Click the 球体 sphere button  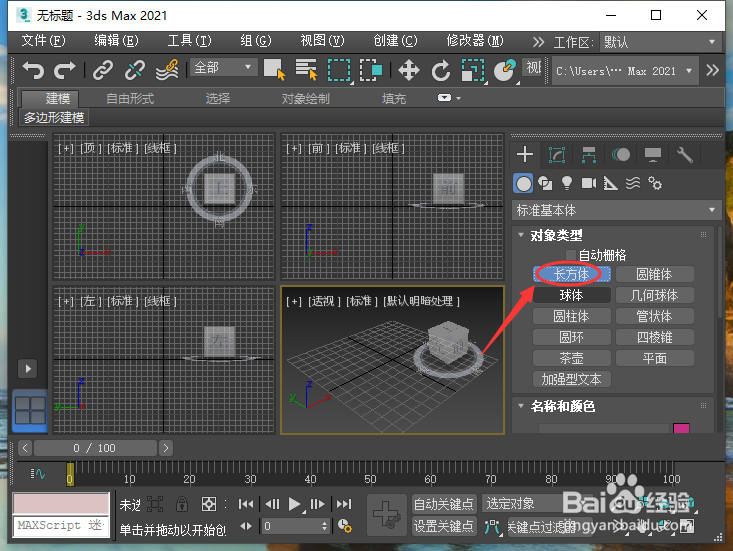[571, 295]
